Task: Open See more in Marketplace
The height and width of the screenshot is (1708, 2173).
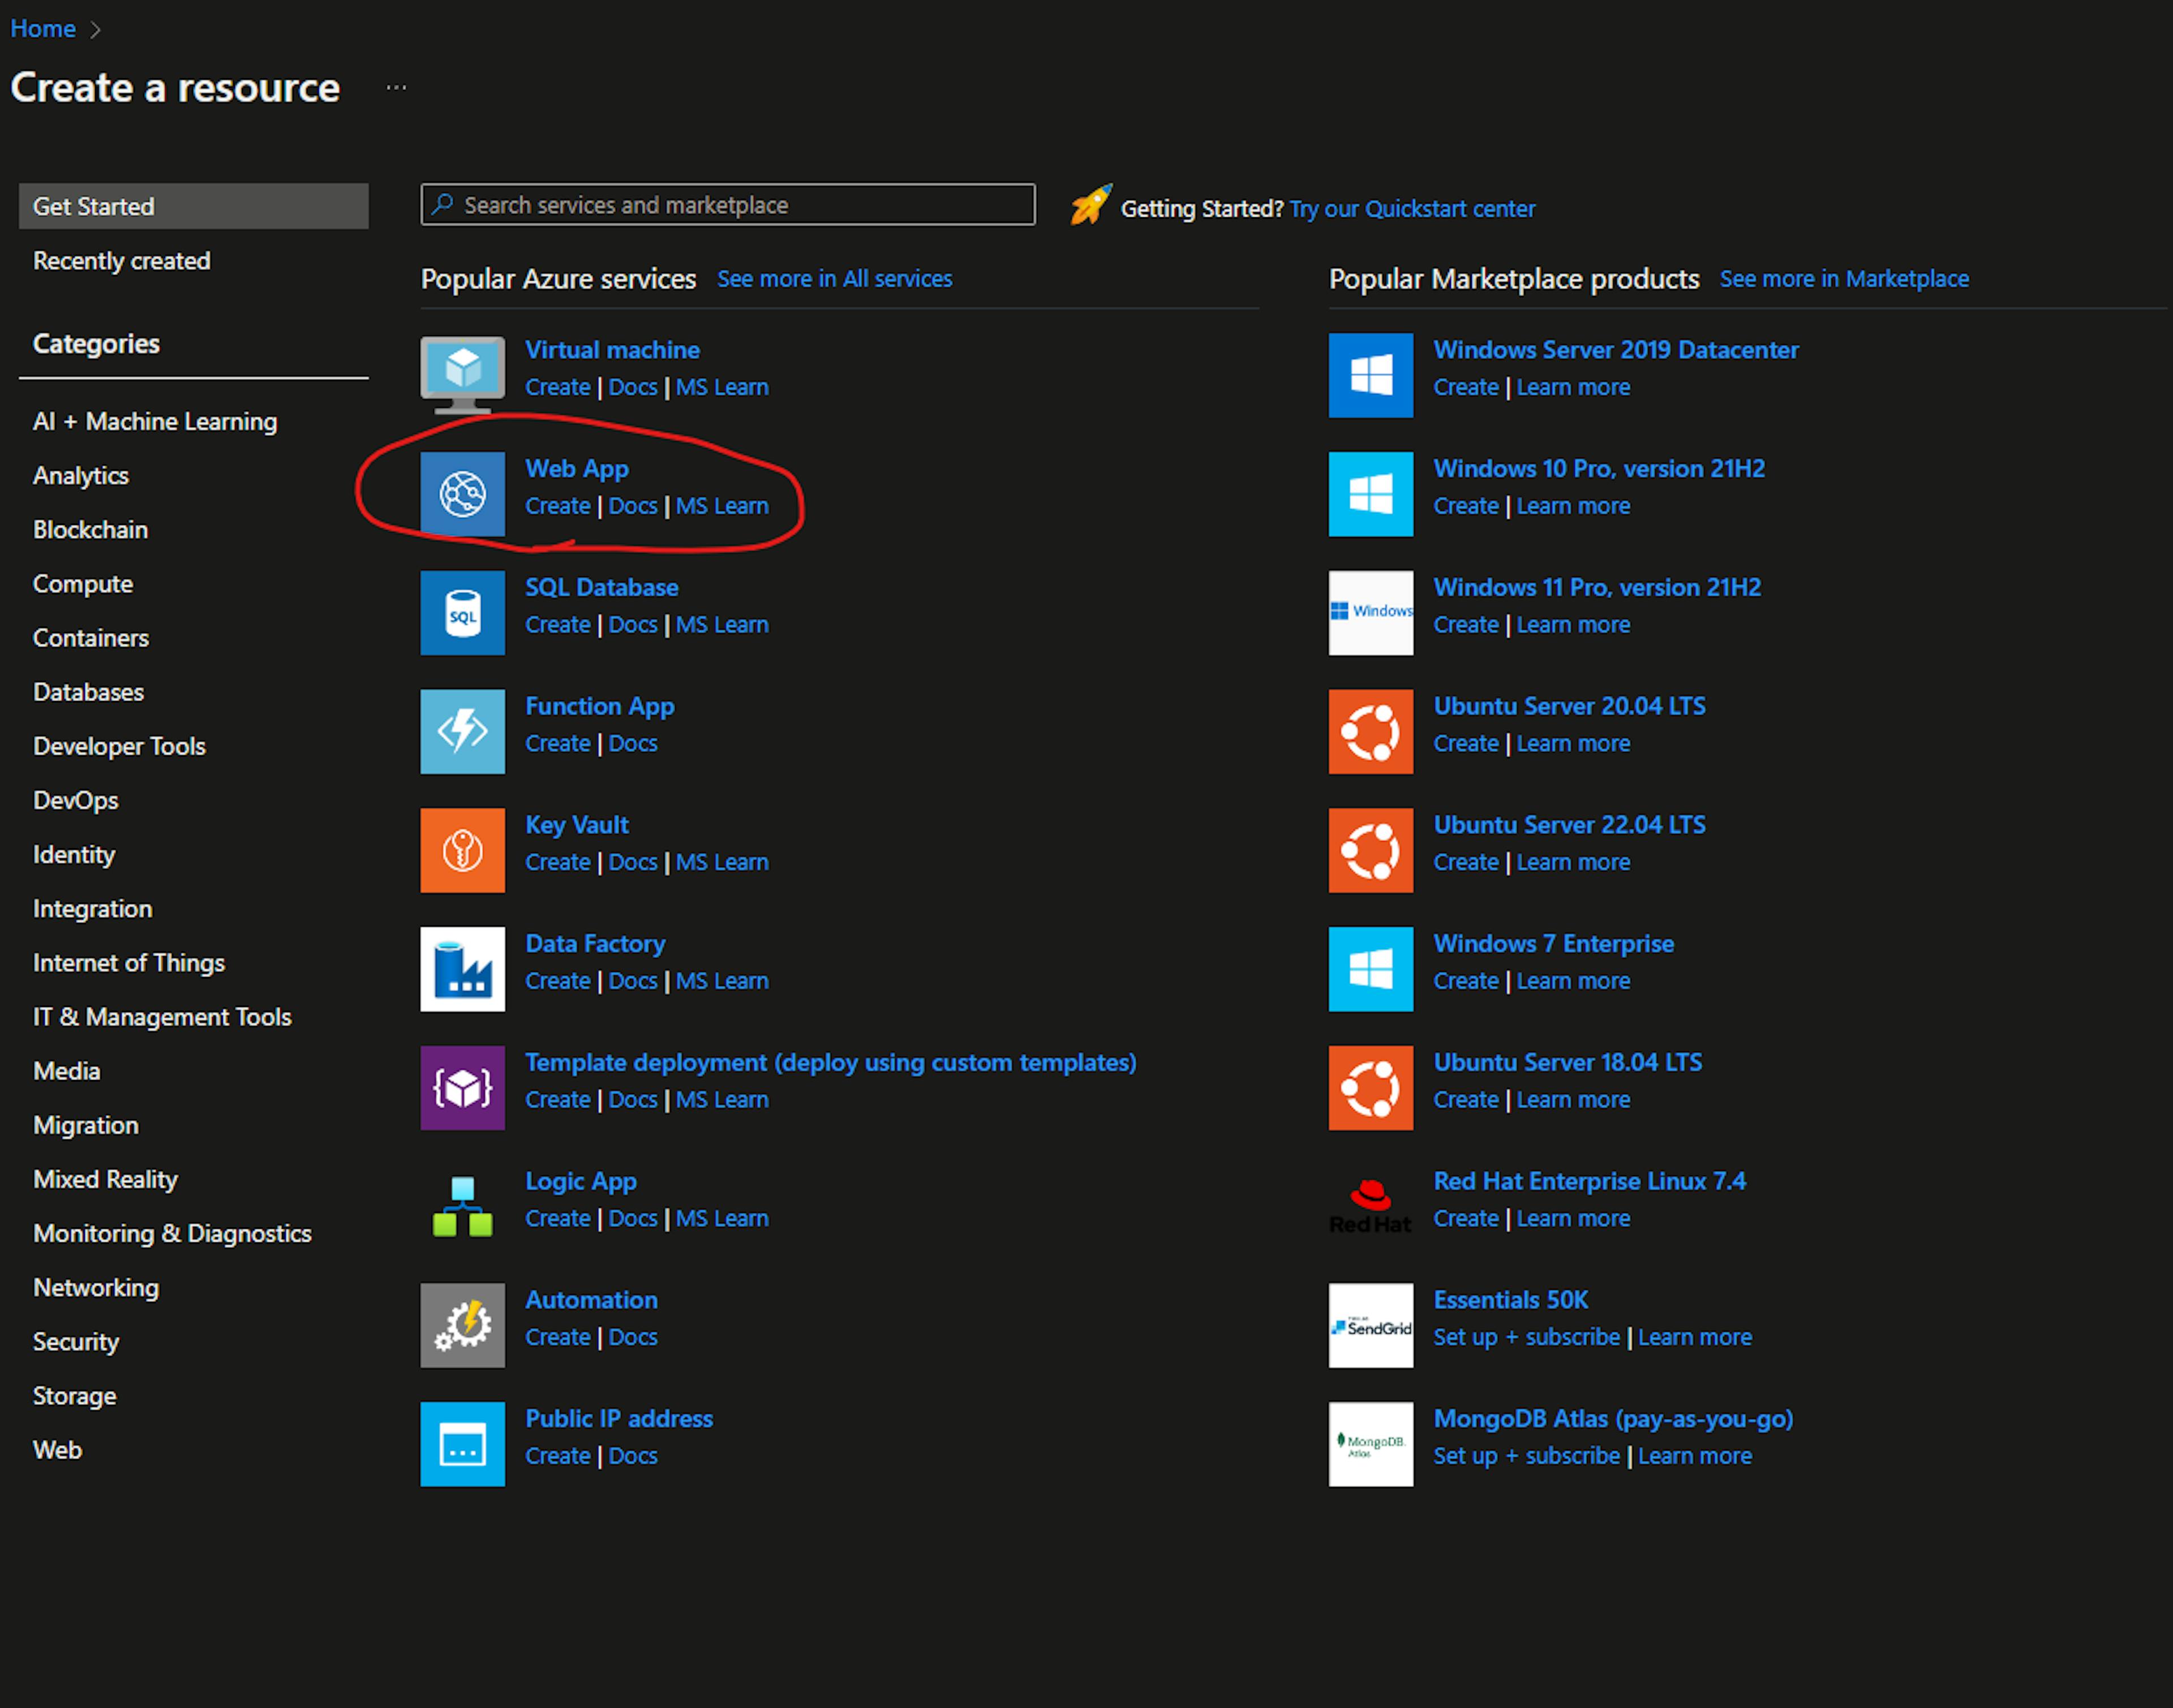Action: coord(1844,279)
